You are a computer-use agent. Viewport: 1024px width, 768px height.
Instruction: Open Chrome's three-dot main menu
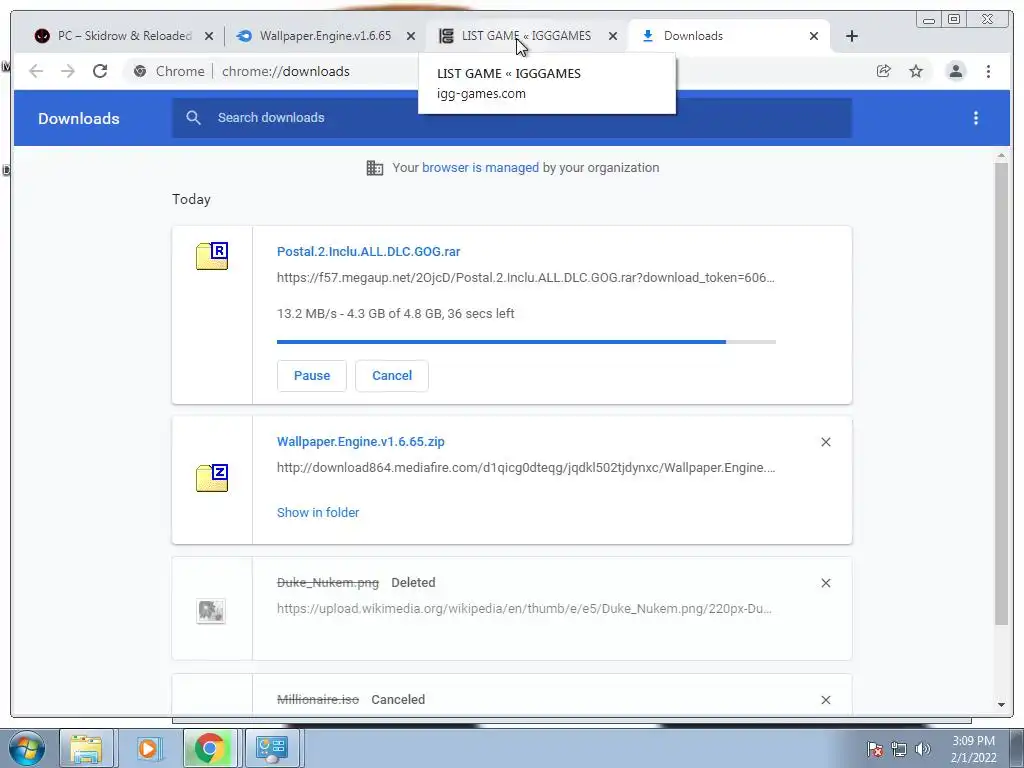pos(988,71)
